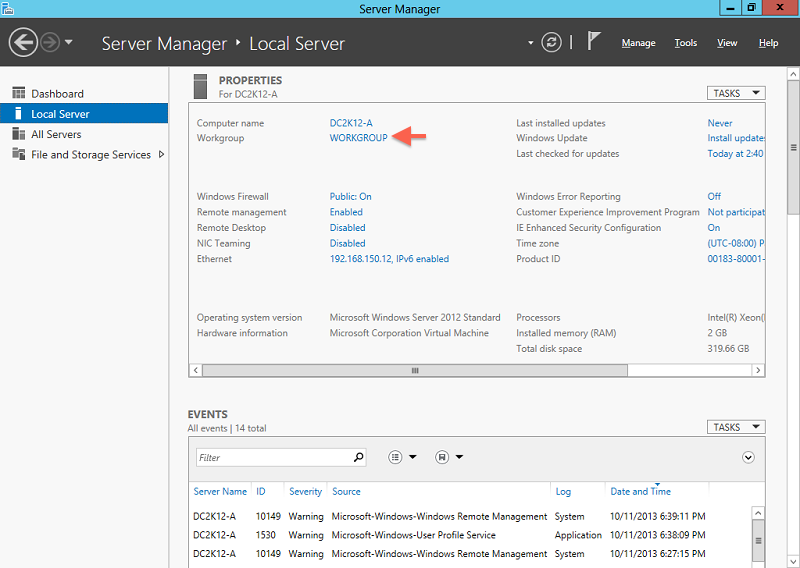Open the Events TASKS dropdown

[x=736, y=427]
